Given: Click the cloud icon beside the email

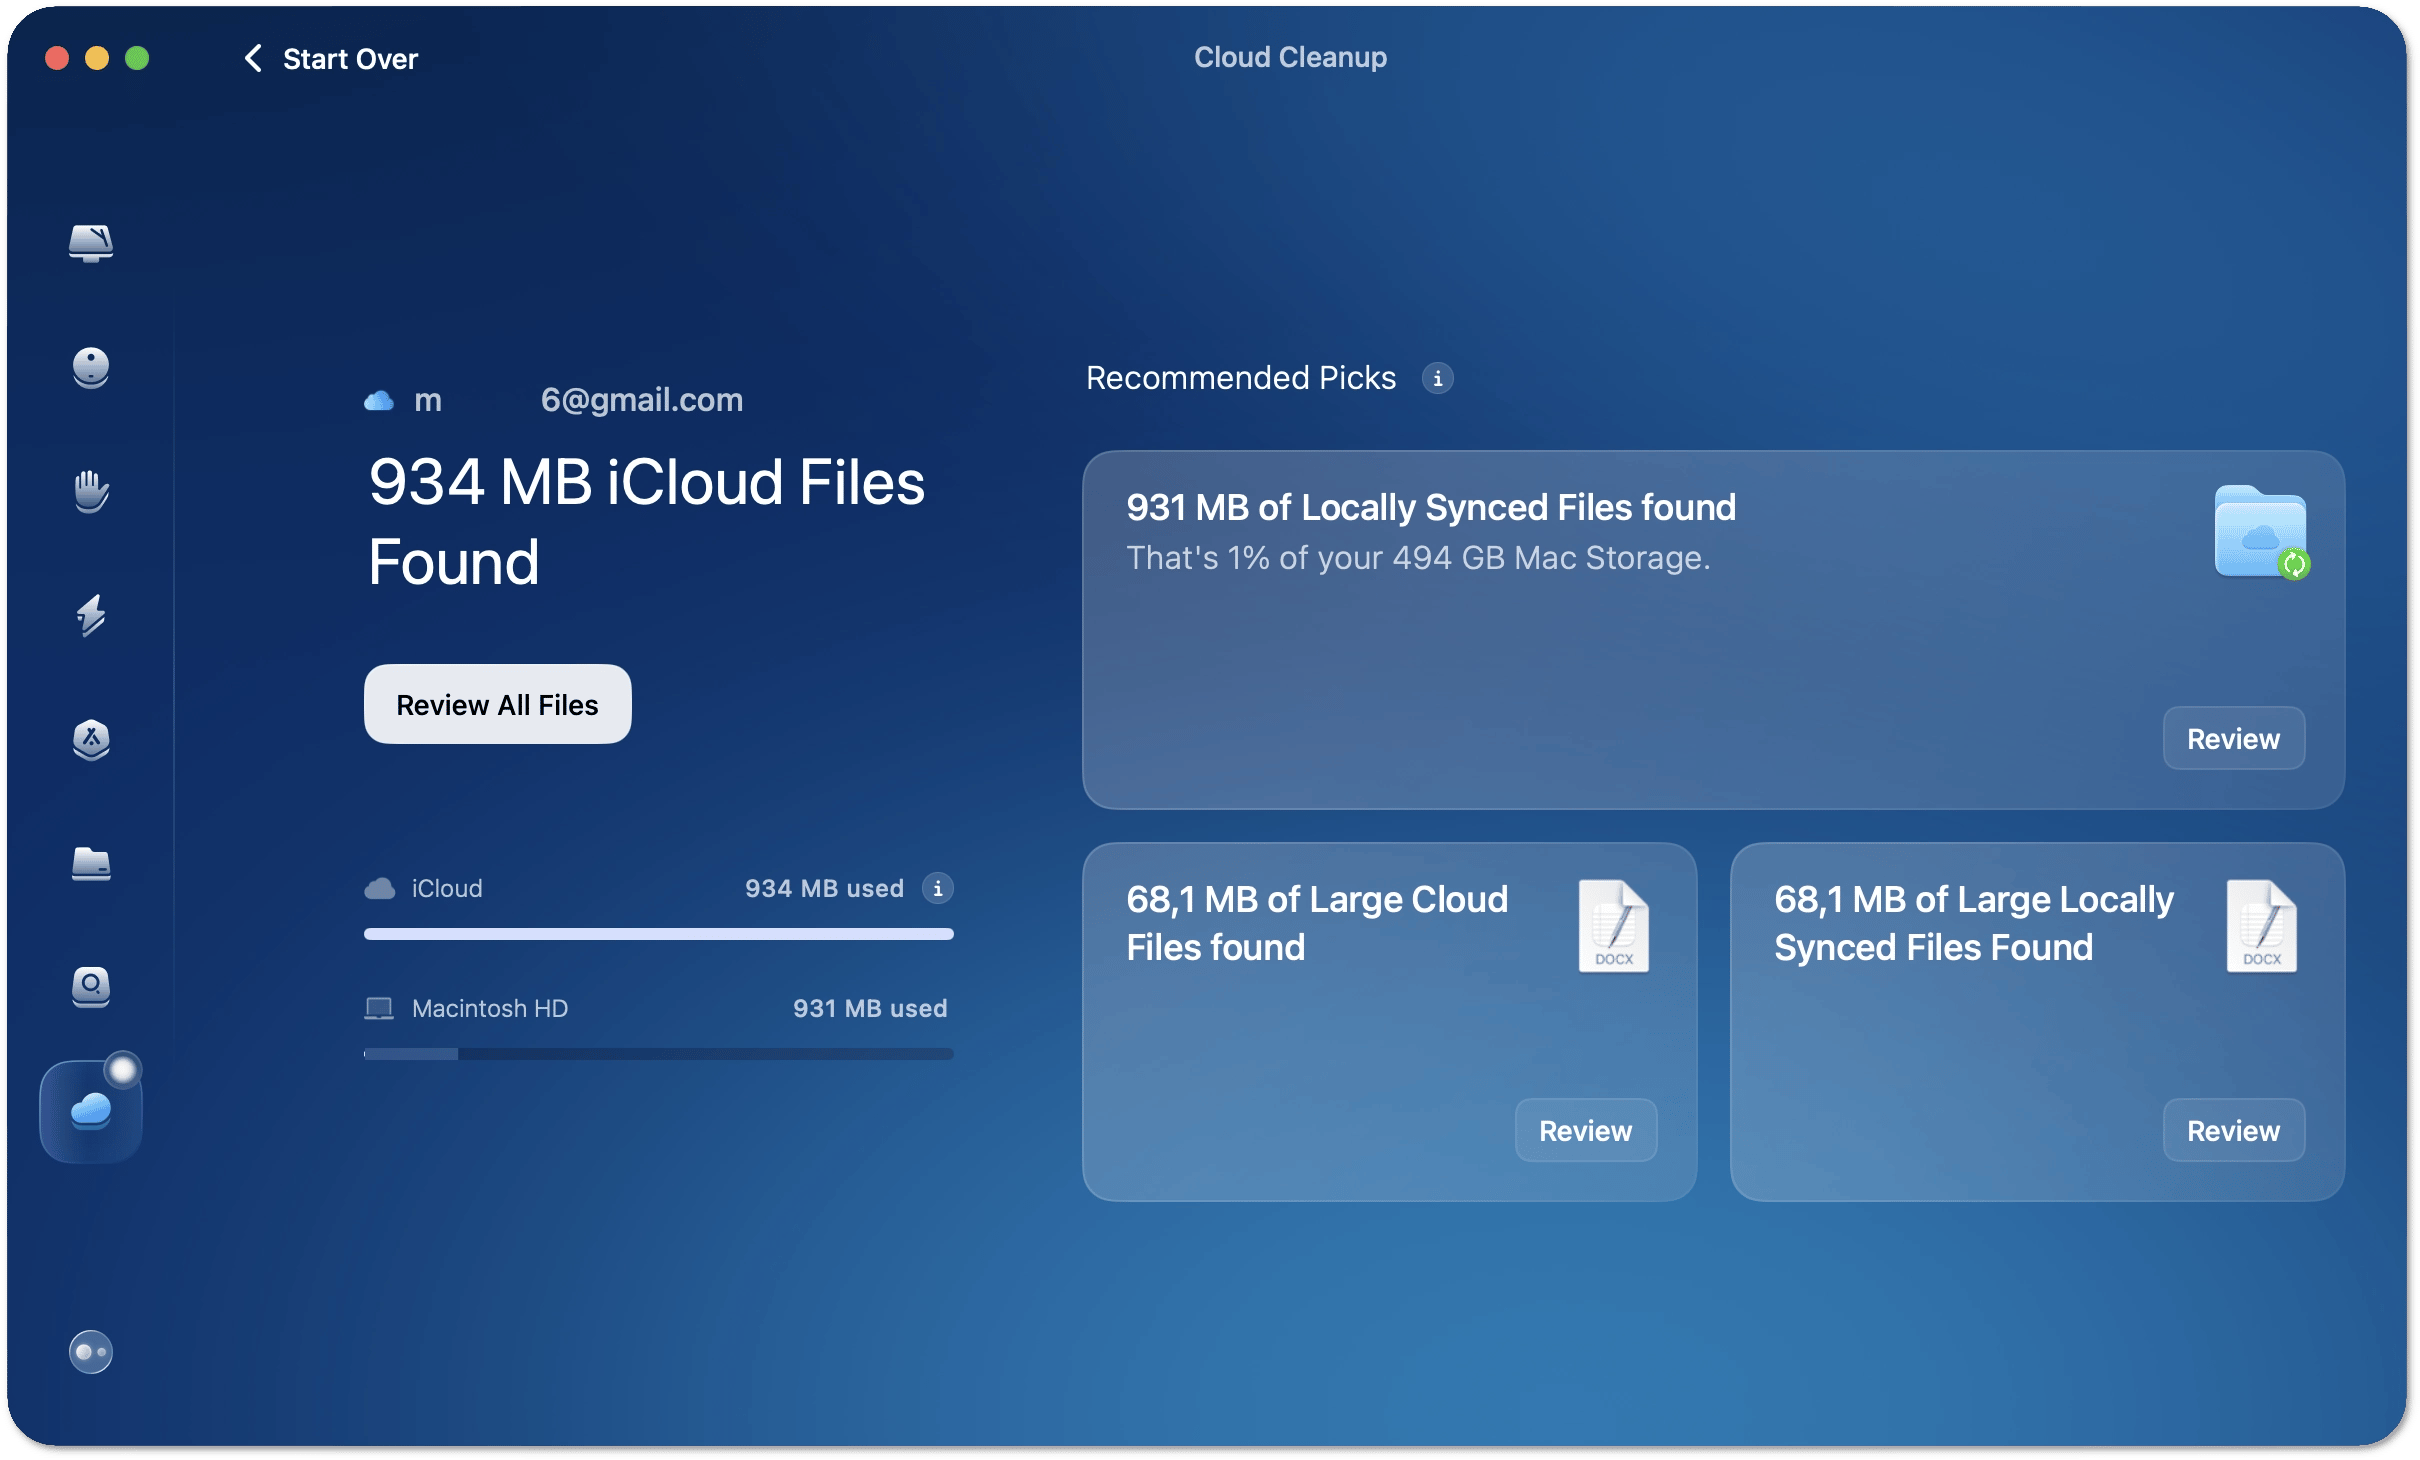Looking at the screenshot, I should [x=379, y=401].
